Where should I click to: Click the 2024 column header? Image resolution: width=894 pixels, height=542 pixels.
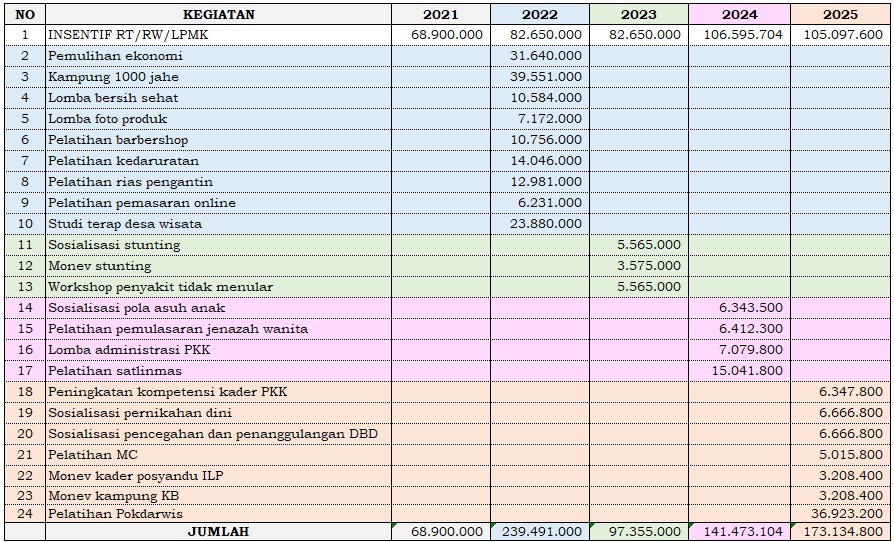click(x=739, y=14)
